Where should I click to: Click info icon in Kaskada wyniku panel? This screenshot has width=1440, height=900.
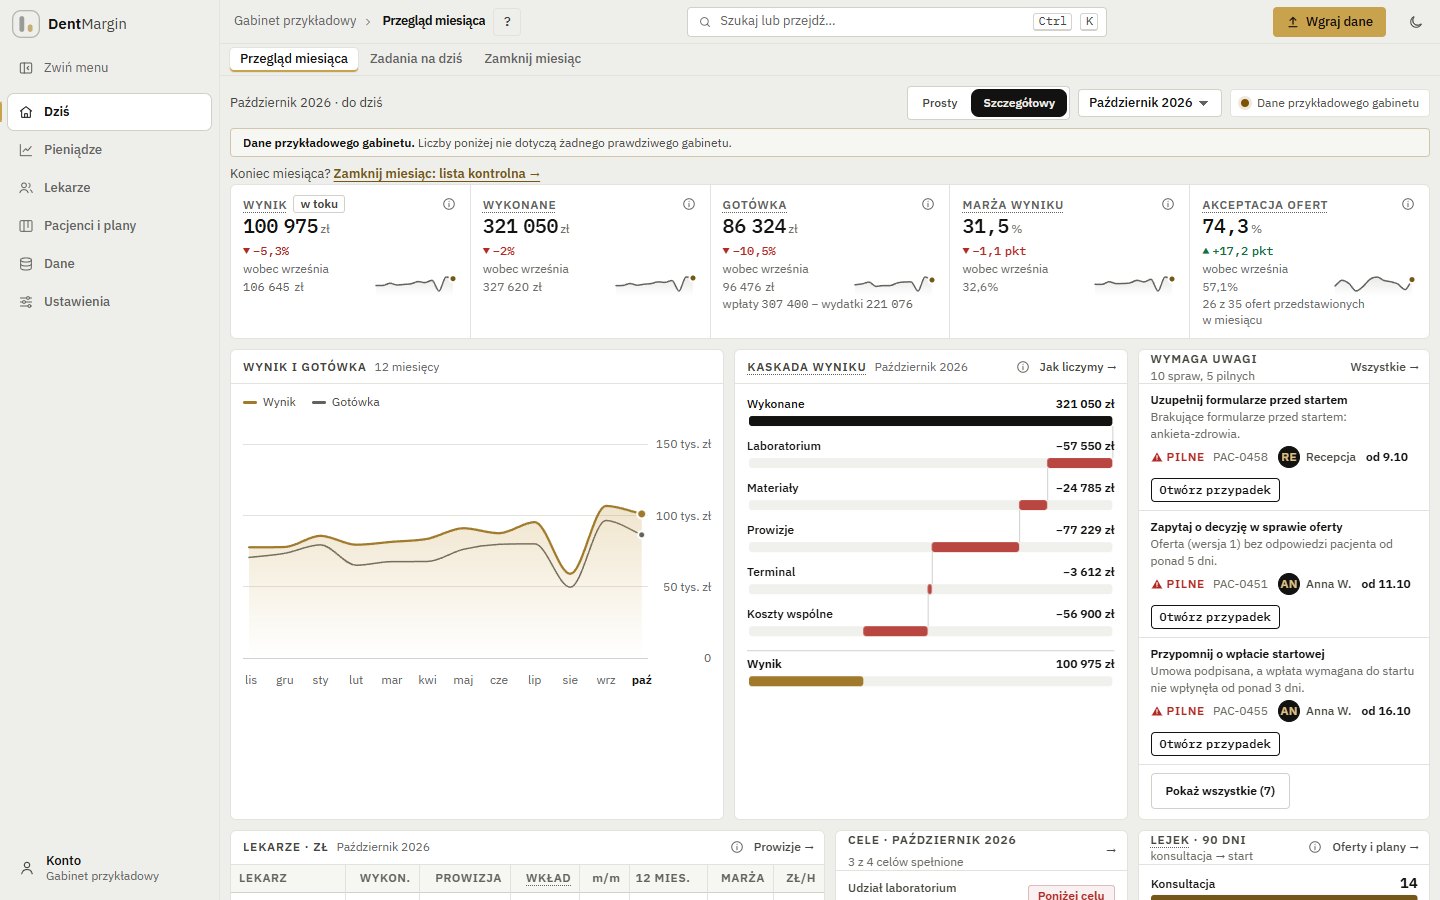[1023, 367]
